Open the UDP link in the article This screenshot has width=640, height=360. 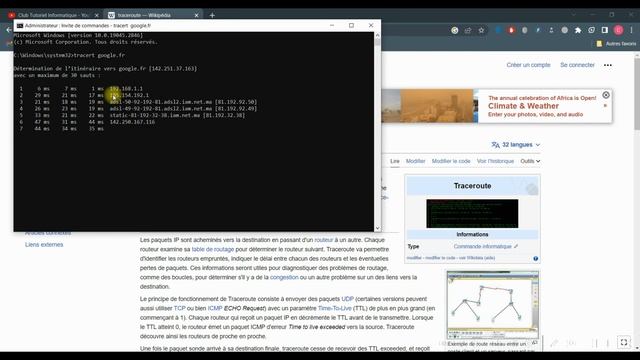[x=347, y=299]
